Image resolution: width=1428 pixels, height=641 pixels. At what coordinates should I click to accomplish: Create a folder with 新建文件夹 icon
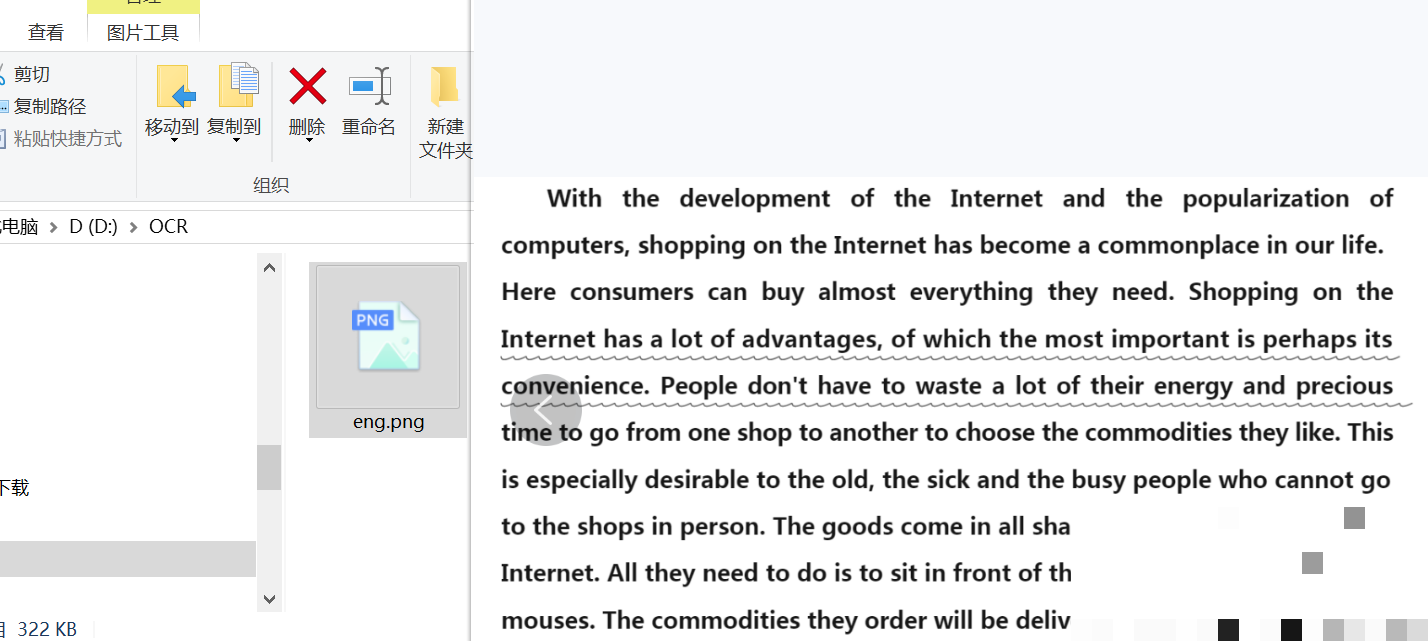(x=444, y=87)
